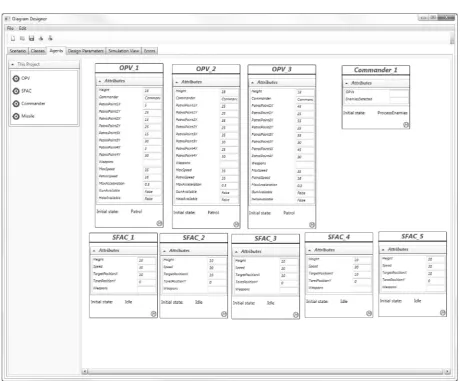This screenshot has width=460, height=381.
Task: Click the corner circle icon of SFAC_4 card
Action: pyautogui.click(x=369, y=313)
